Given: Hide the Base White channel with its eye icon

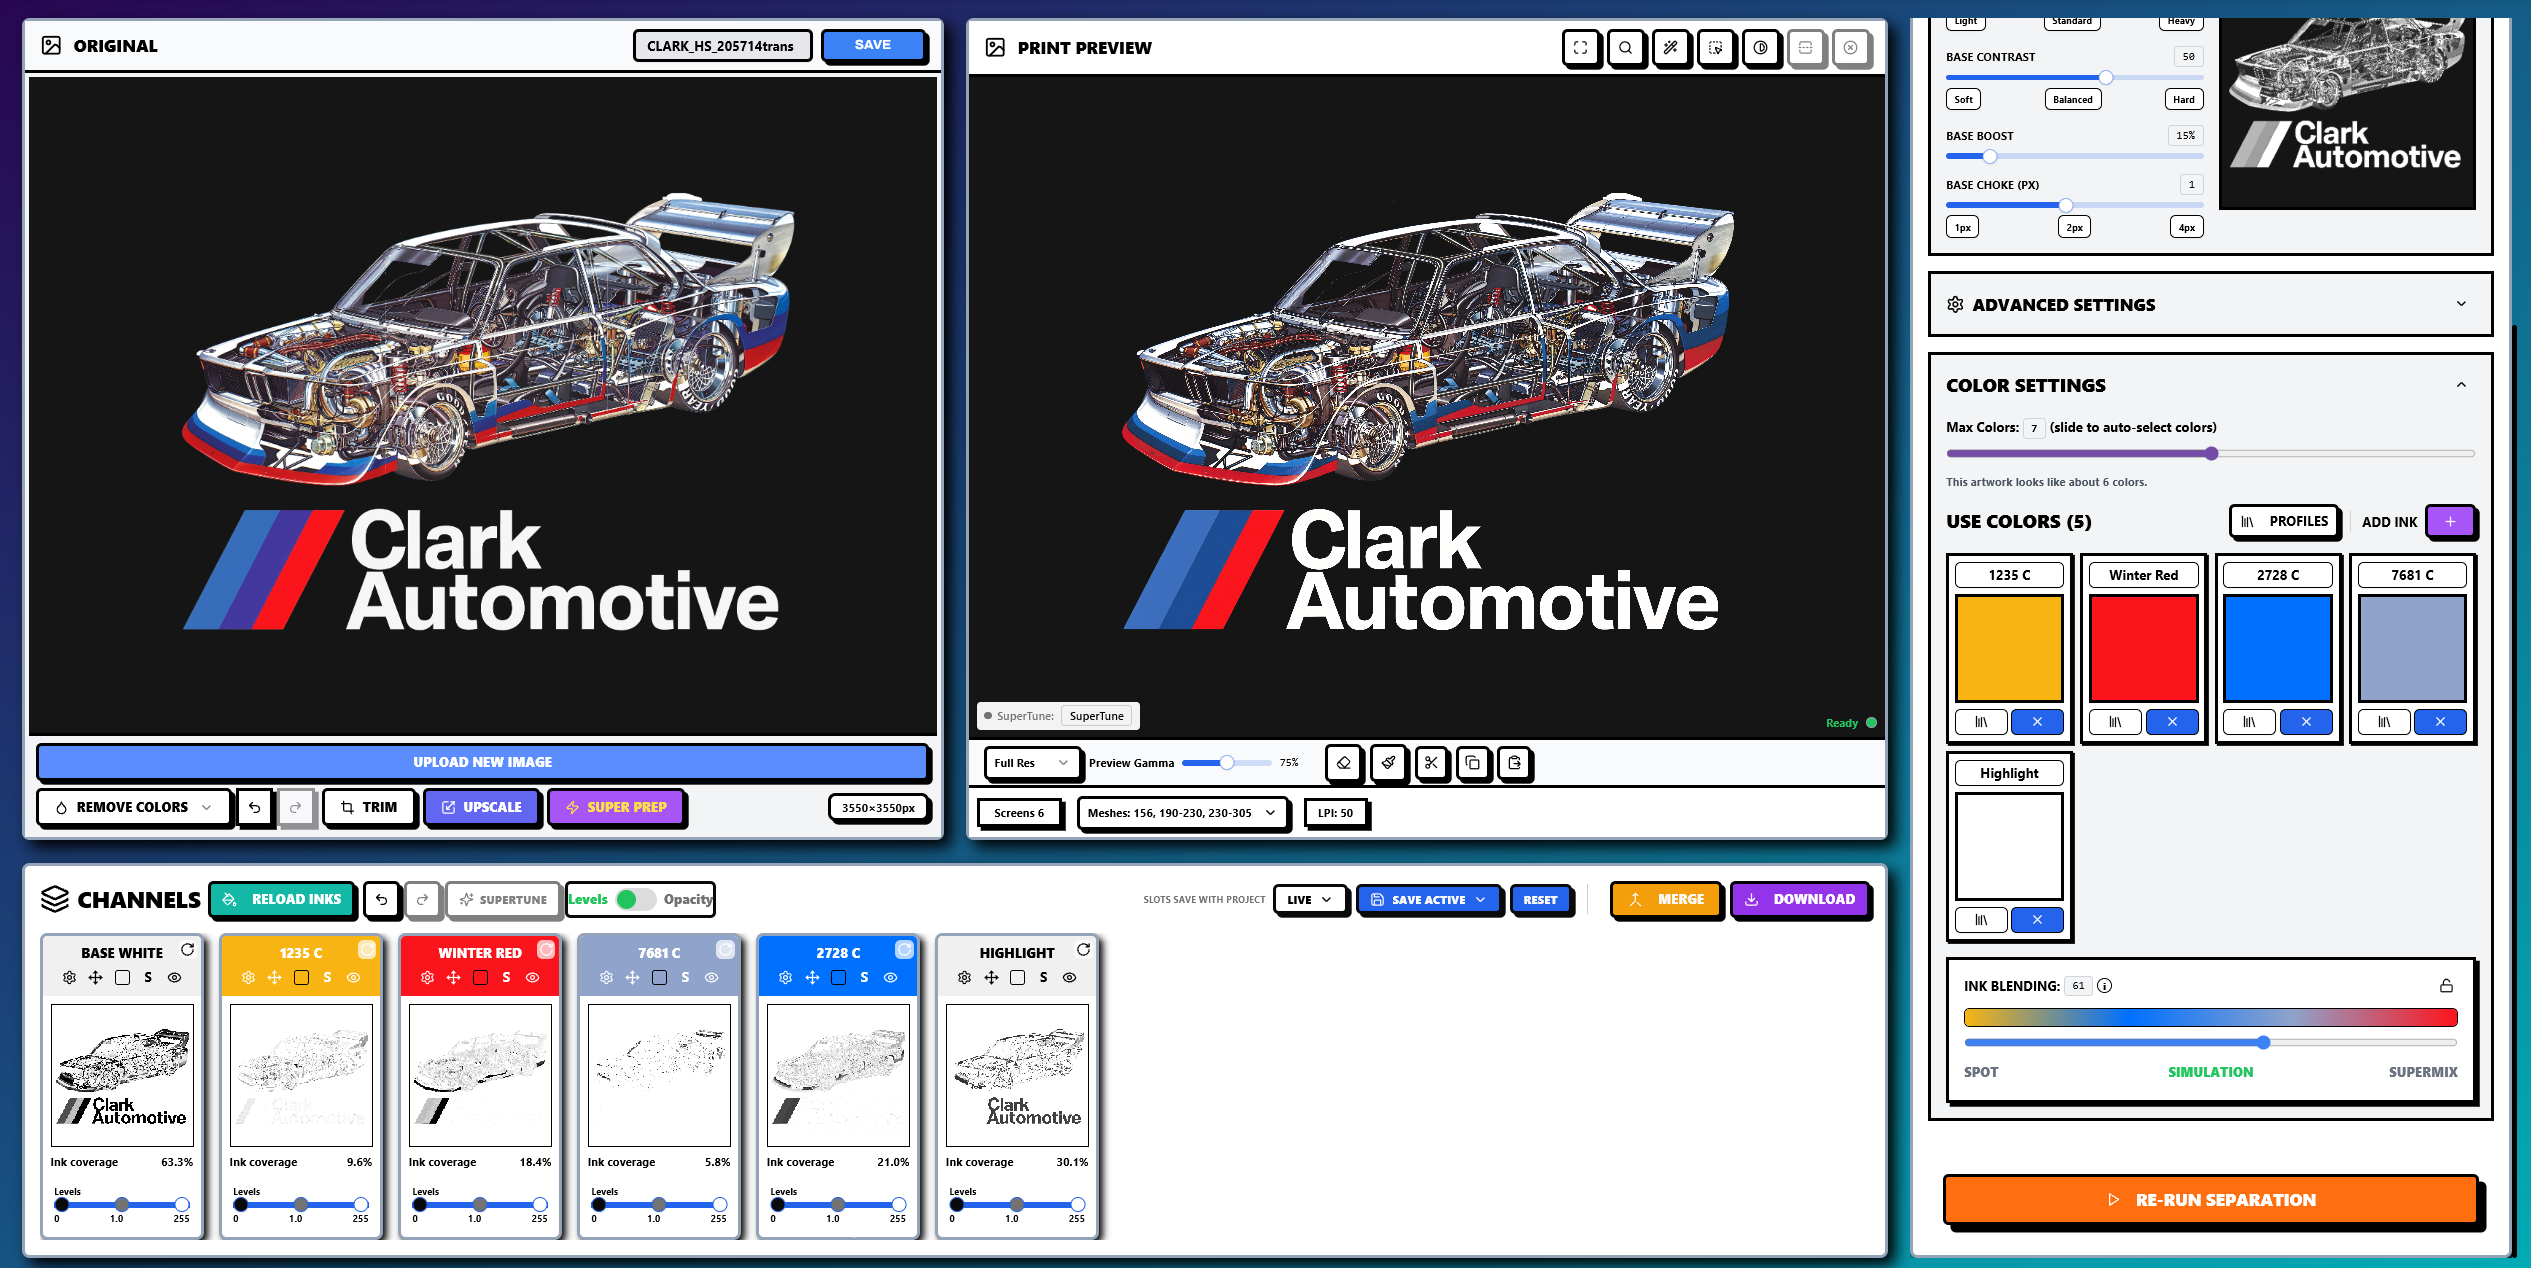Looking at the screenshot, I should pyautogui.click(x=175, y=977).
